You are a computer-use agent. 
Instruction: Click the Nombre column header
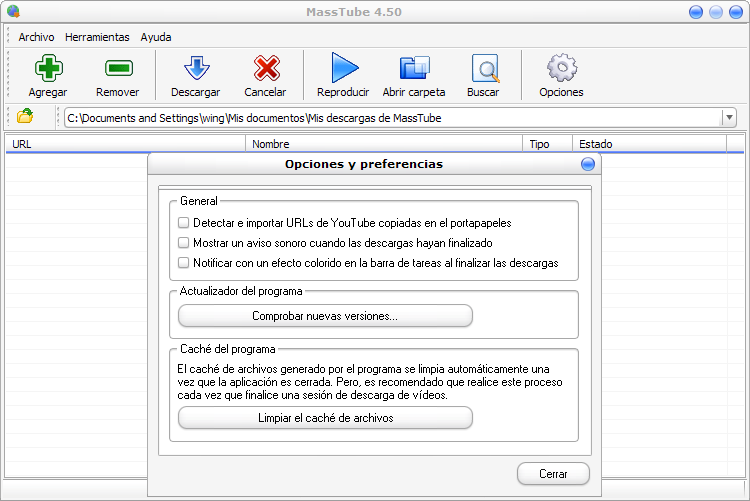270,144
